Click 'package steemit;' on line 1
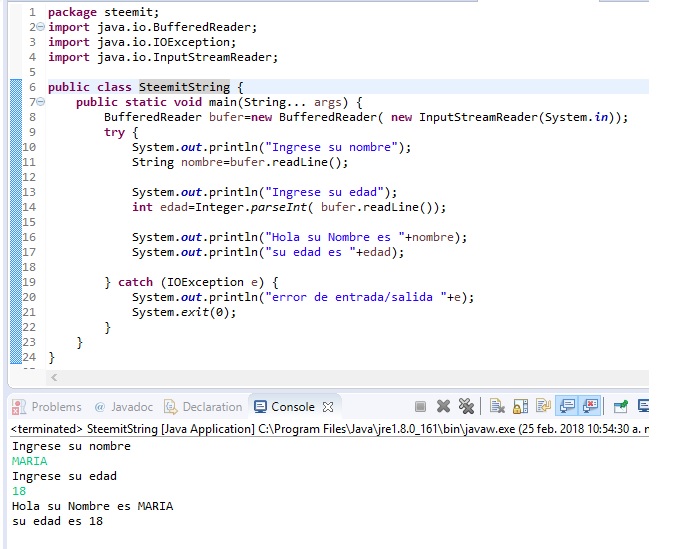Image resolution: width=687 pixels, height=549 pixels. click(103, 12)
